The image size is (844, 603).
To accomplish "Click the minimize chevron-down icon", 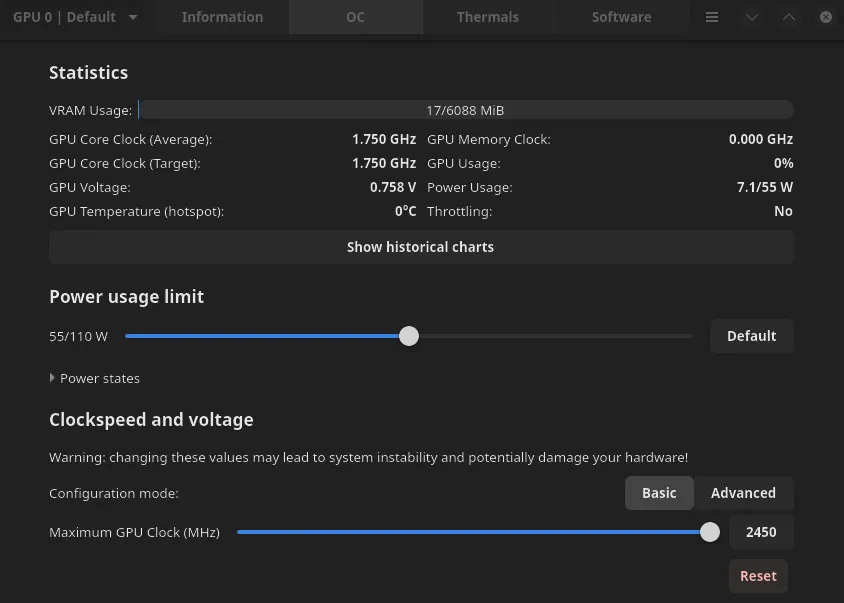I will [x=752, y=17].
